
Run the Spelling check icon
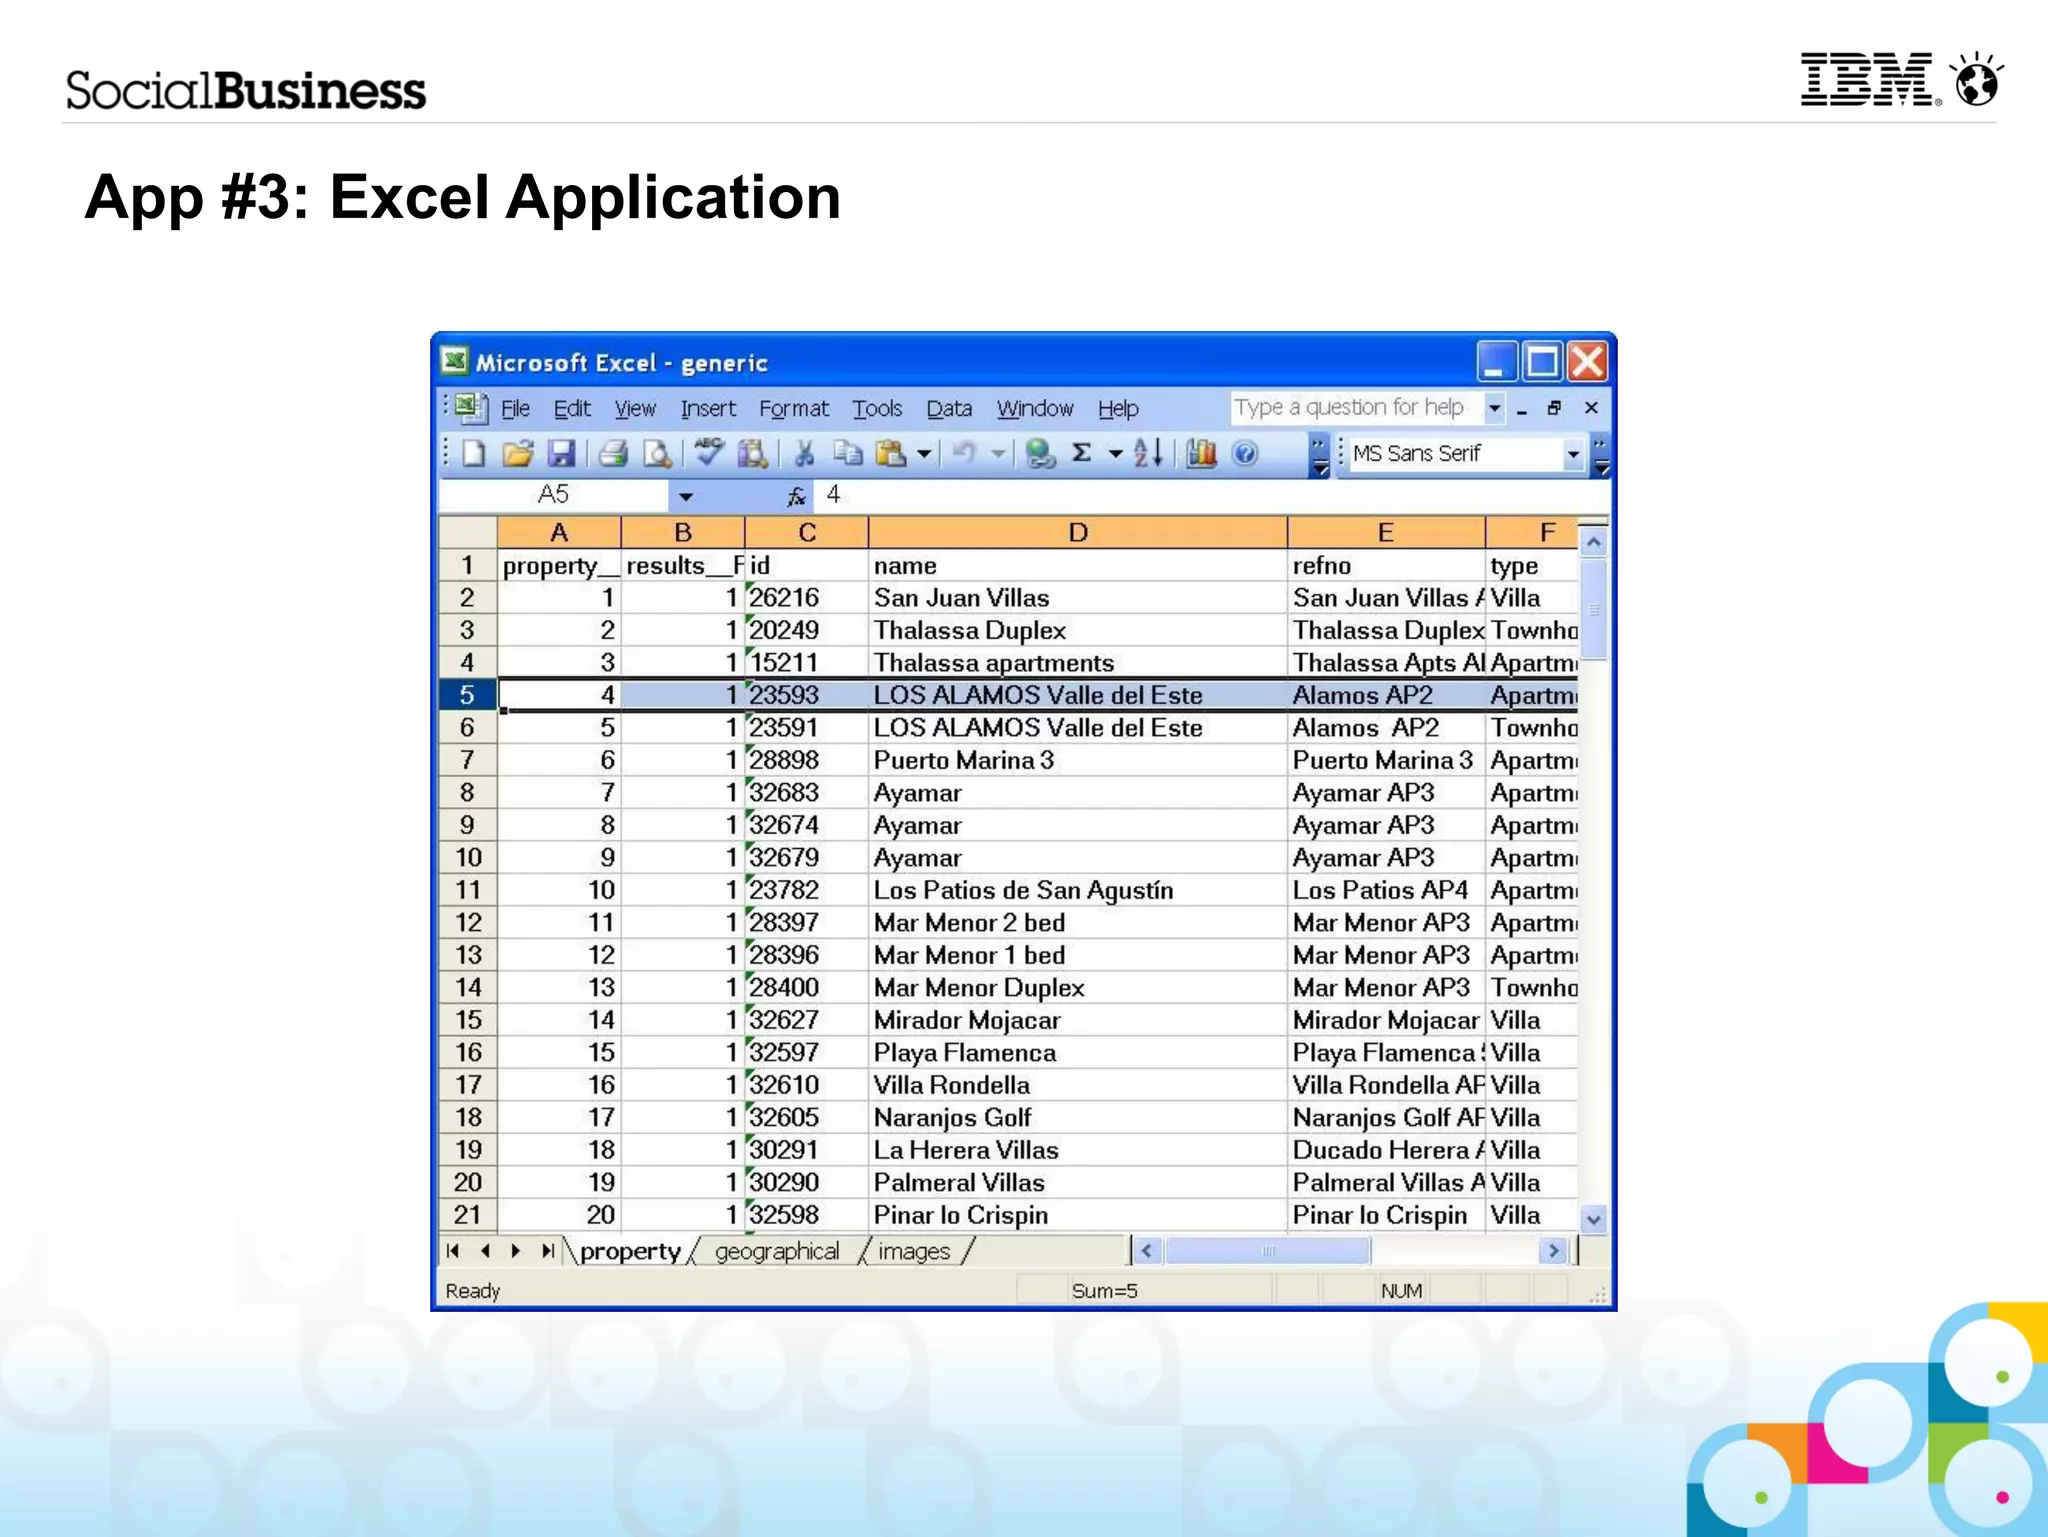click(x=709, y=453)
